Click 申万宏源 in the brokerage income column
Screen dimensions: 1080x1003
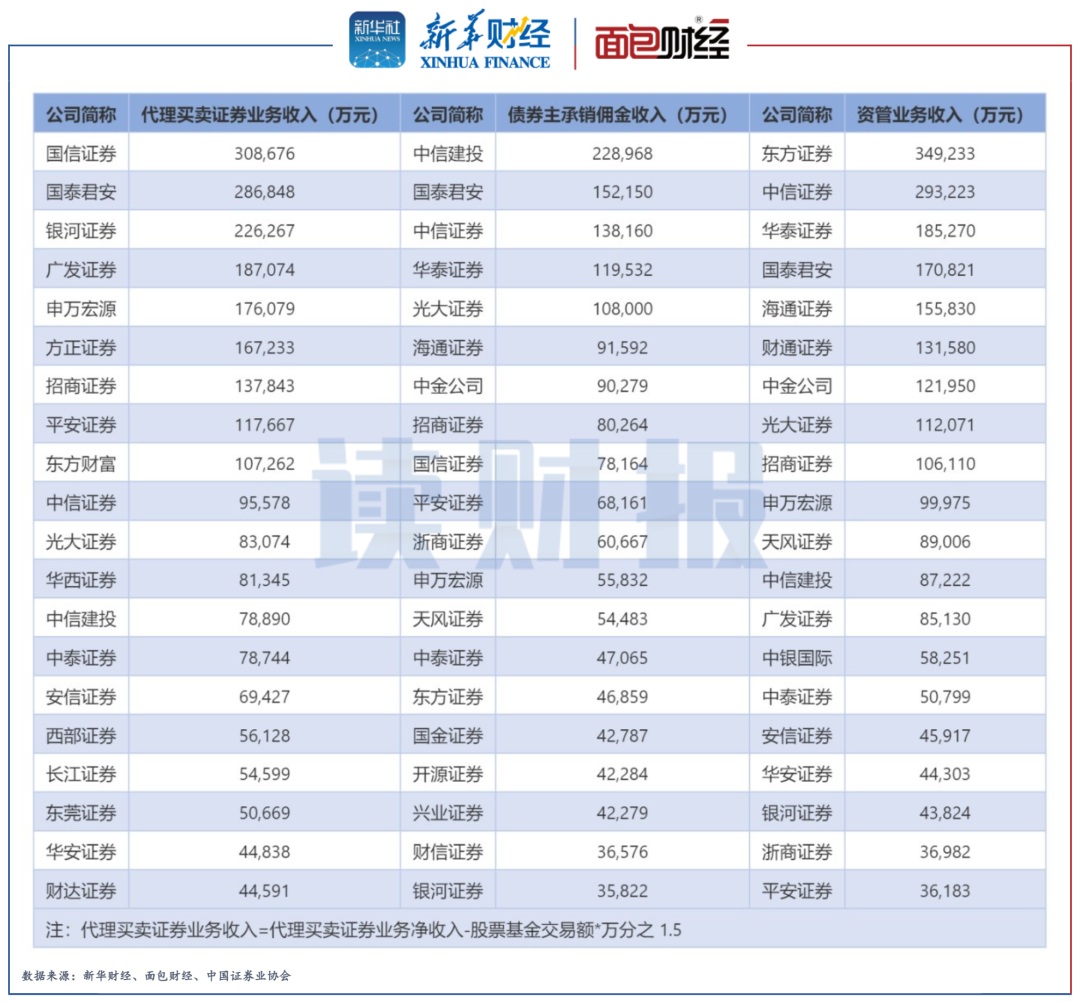point(81,309)
